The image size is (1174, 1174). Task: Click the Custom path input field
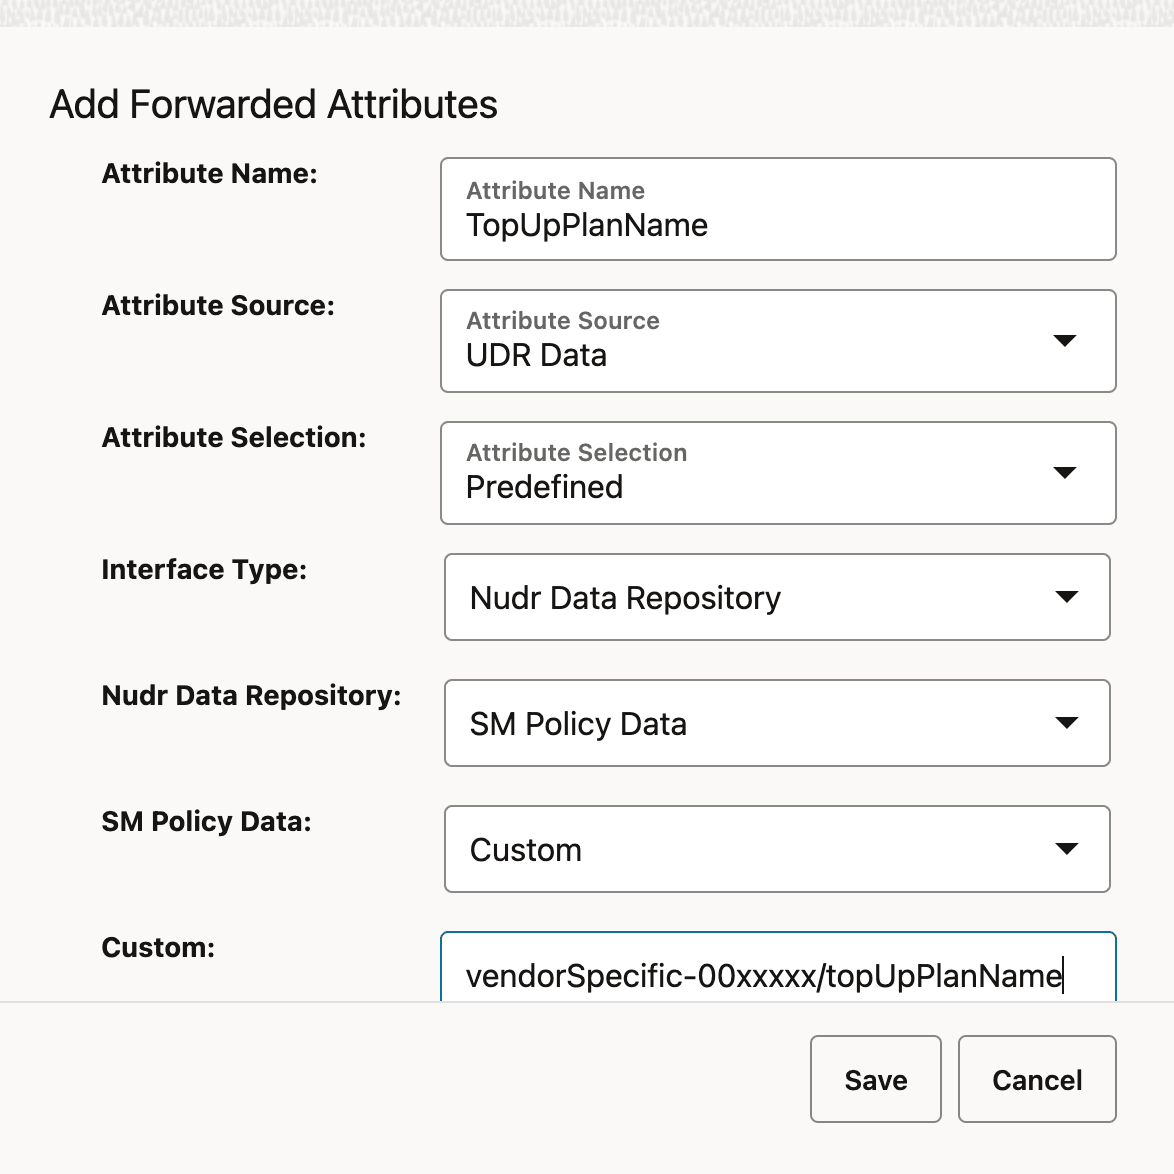coord(778,967)
